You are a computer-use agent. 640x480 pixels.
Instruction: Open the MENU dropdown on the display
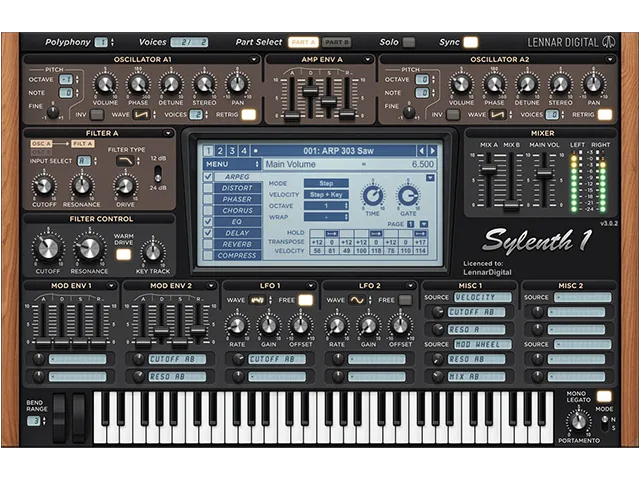[232, 164]
